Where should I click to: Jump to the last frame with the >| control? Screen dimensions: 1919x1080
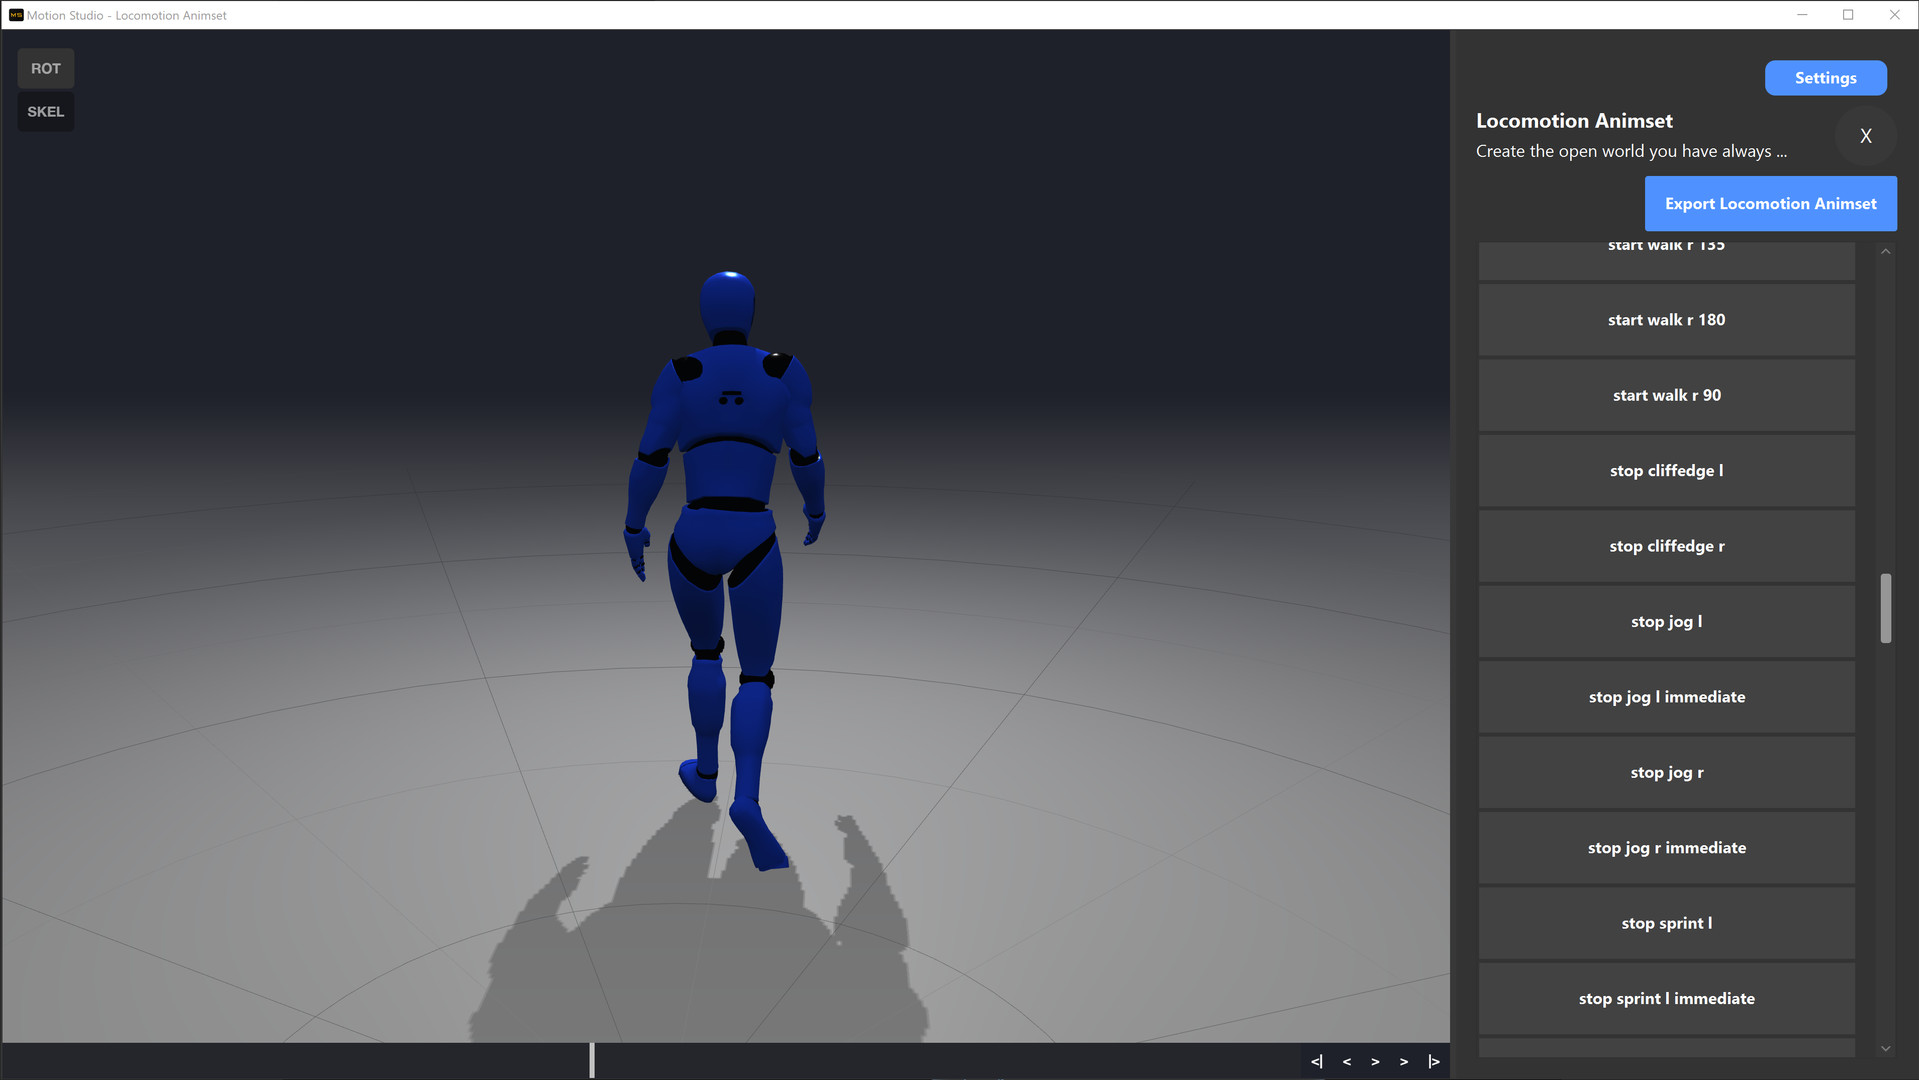tap(1433, 1061)
